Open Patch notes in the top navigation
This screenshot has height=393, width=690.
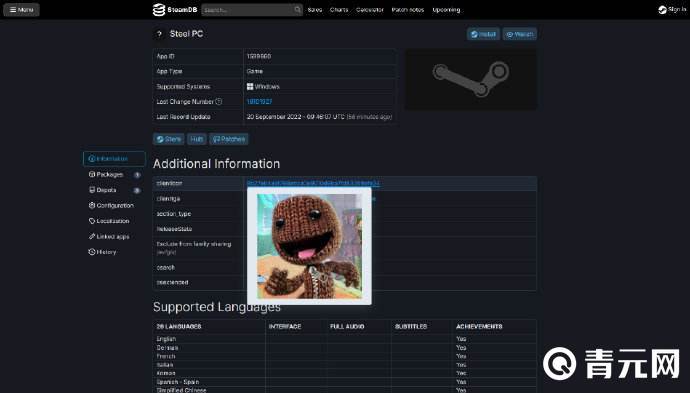pyautogui.click(x=407, y=10)
